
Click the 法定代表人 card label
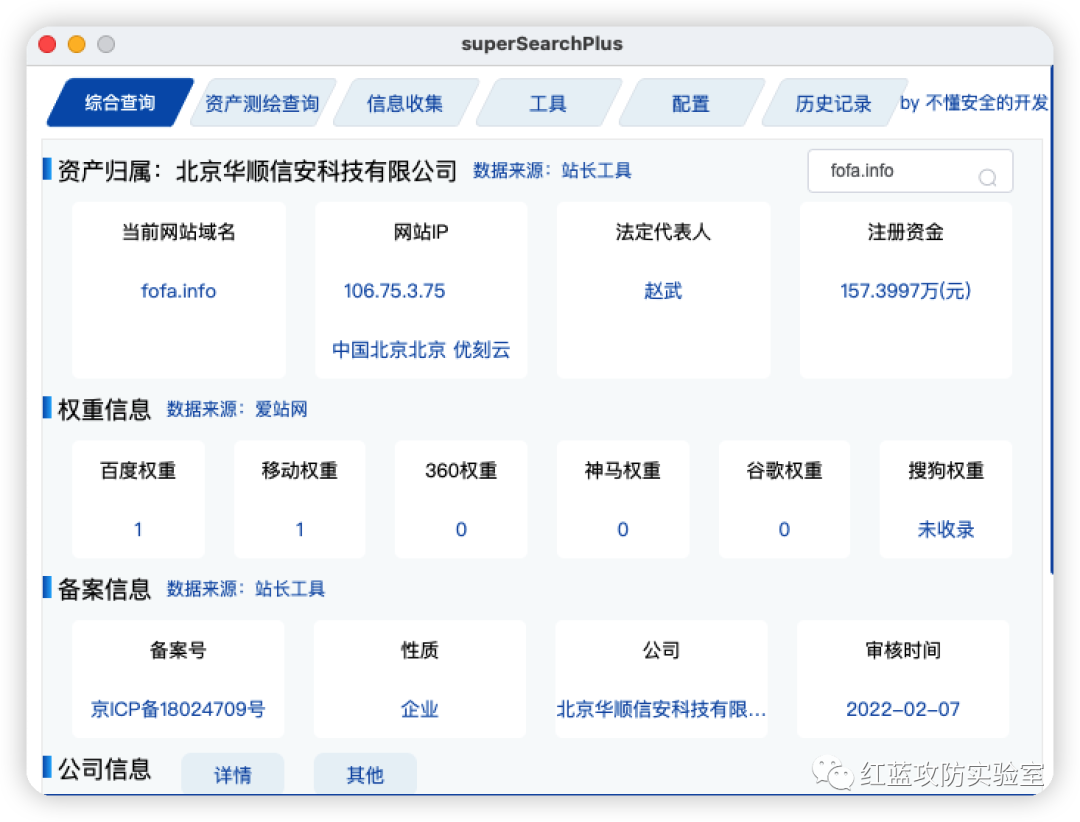[x=663, y=232]
